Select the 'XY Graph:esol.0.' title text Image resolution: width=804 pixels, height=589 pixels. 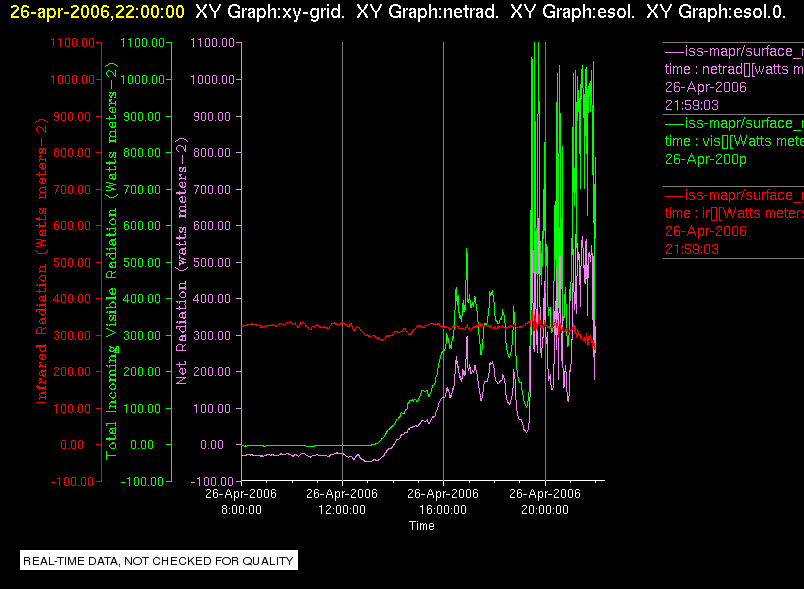tap(716, 12)
